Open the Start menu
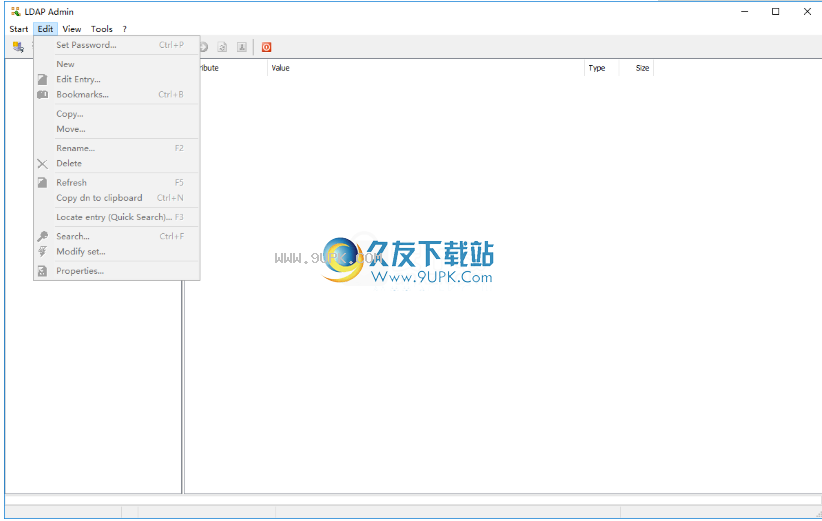Screen dimensions: 822x521 (19, 29)
